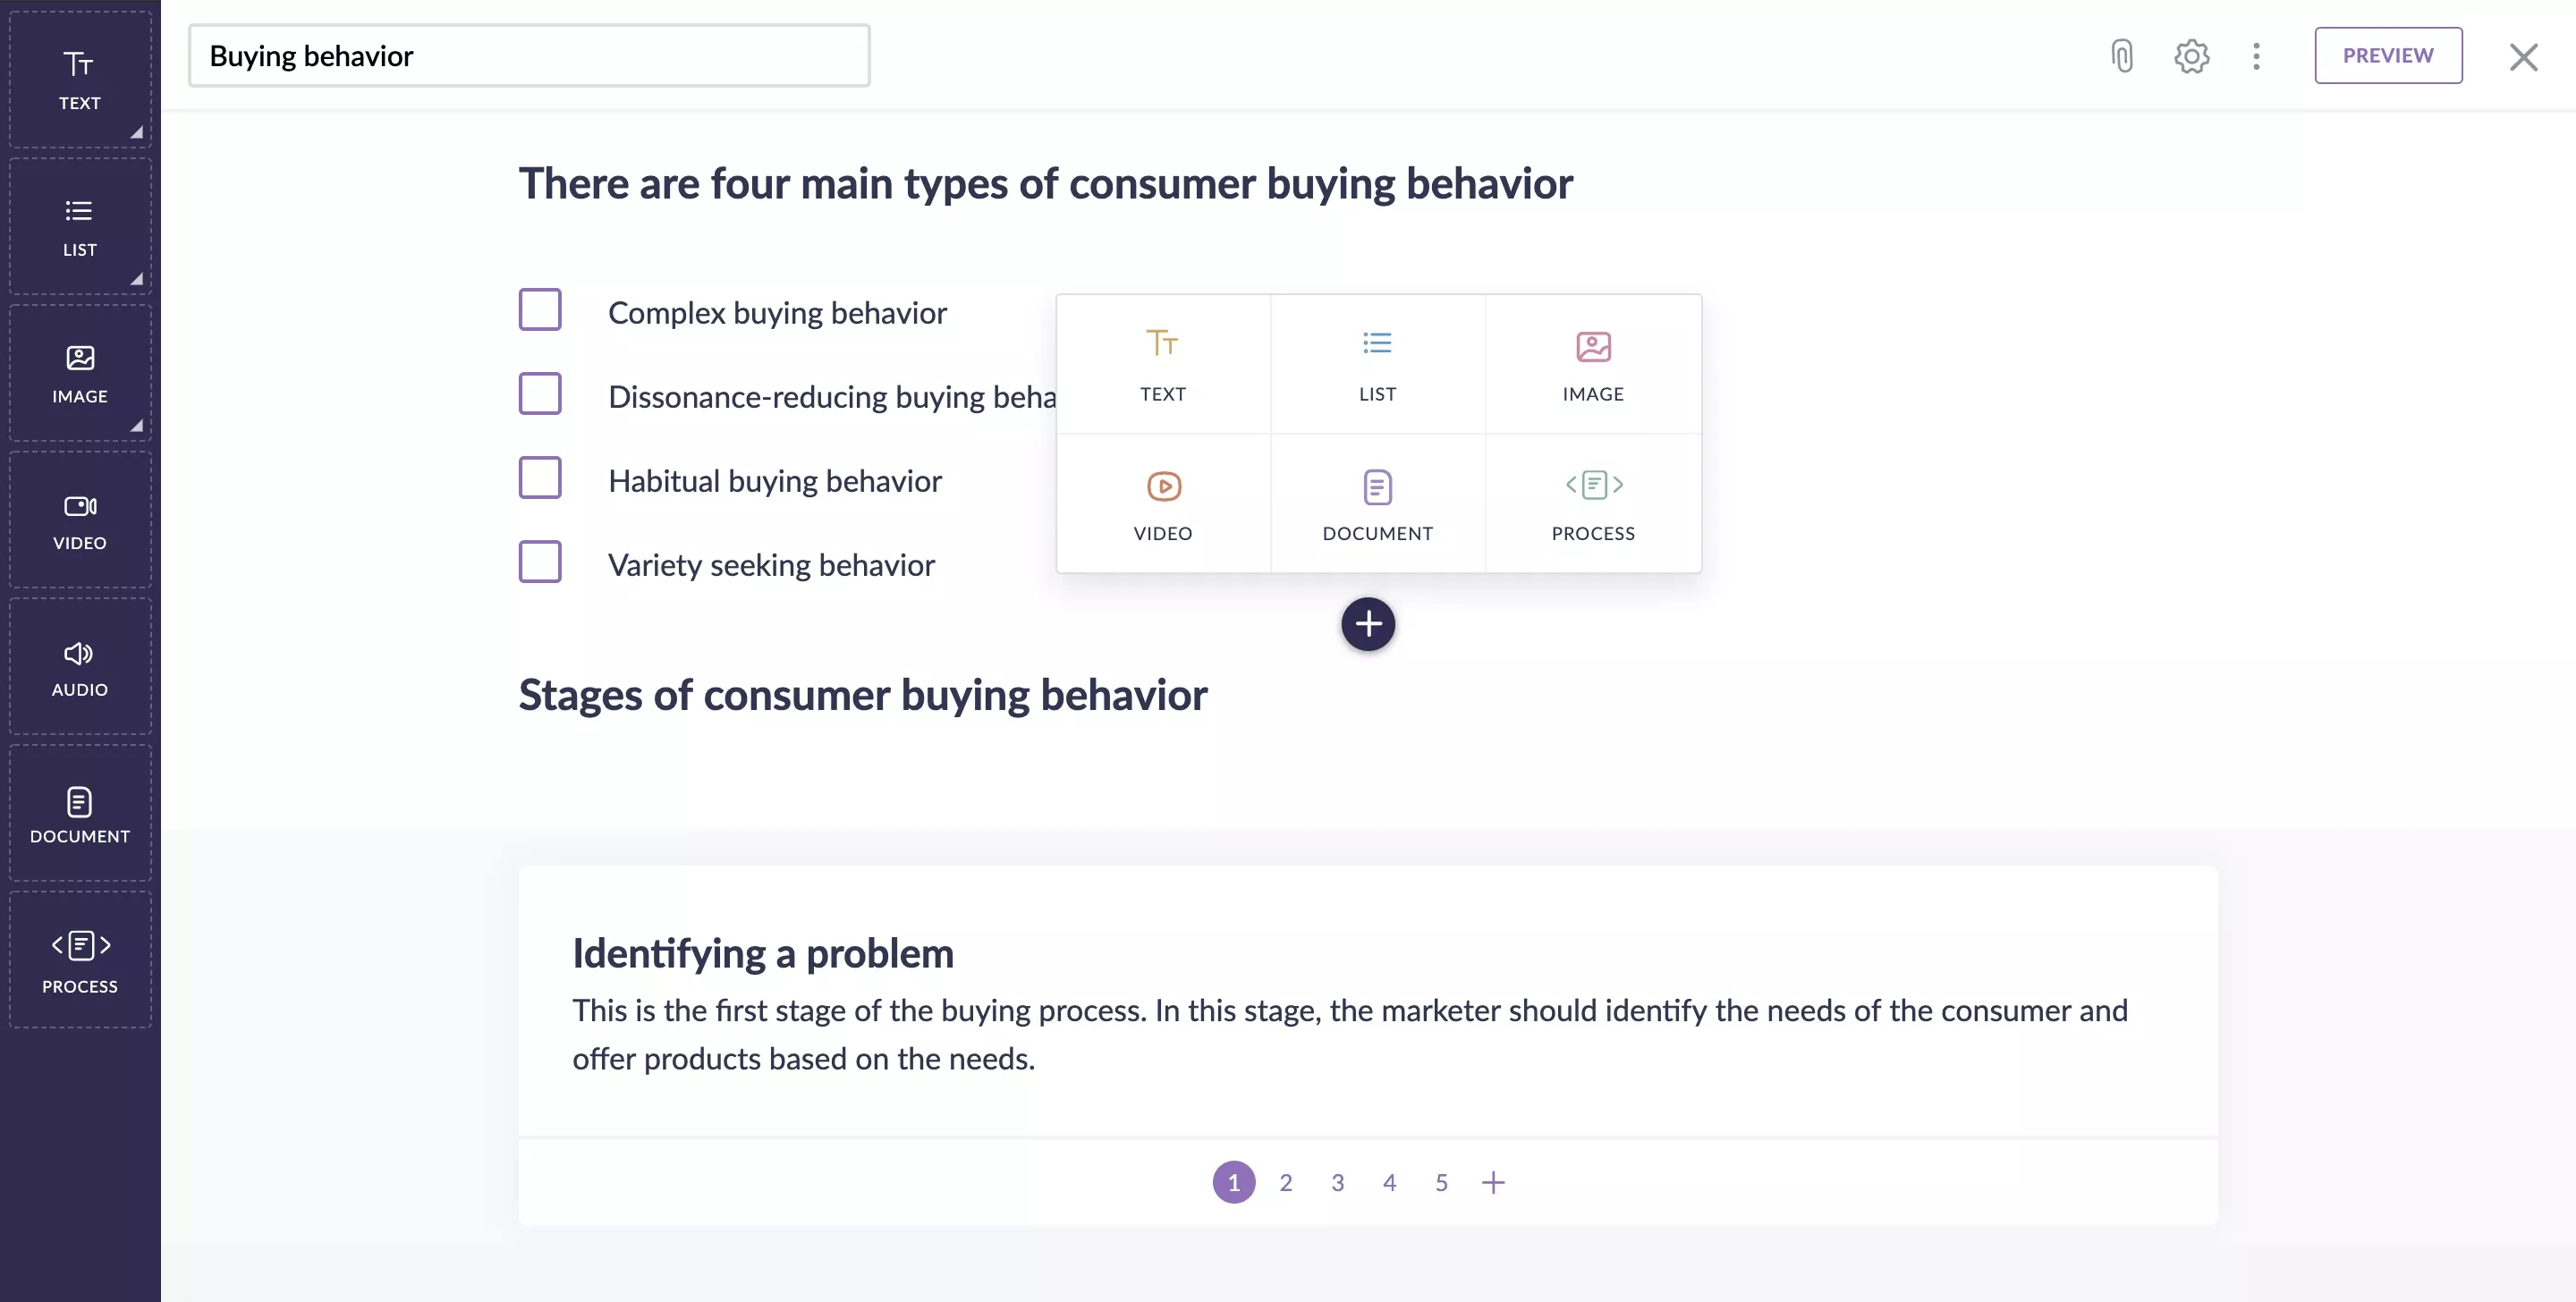Open settings via the gear icon
Viewport: 2576px width, 1302px height.
2191,56
